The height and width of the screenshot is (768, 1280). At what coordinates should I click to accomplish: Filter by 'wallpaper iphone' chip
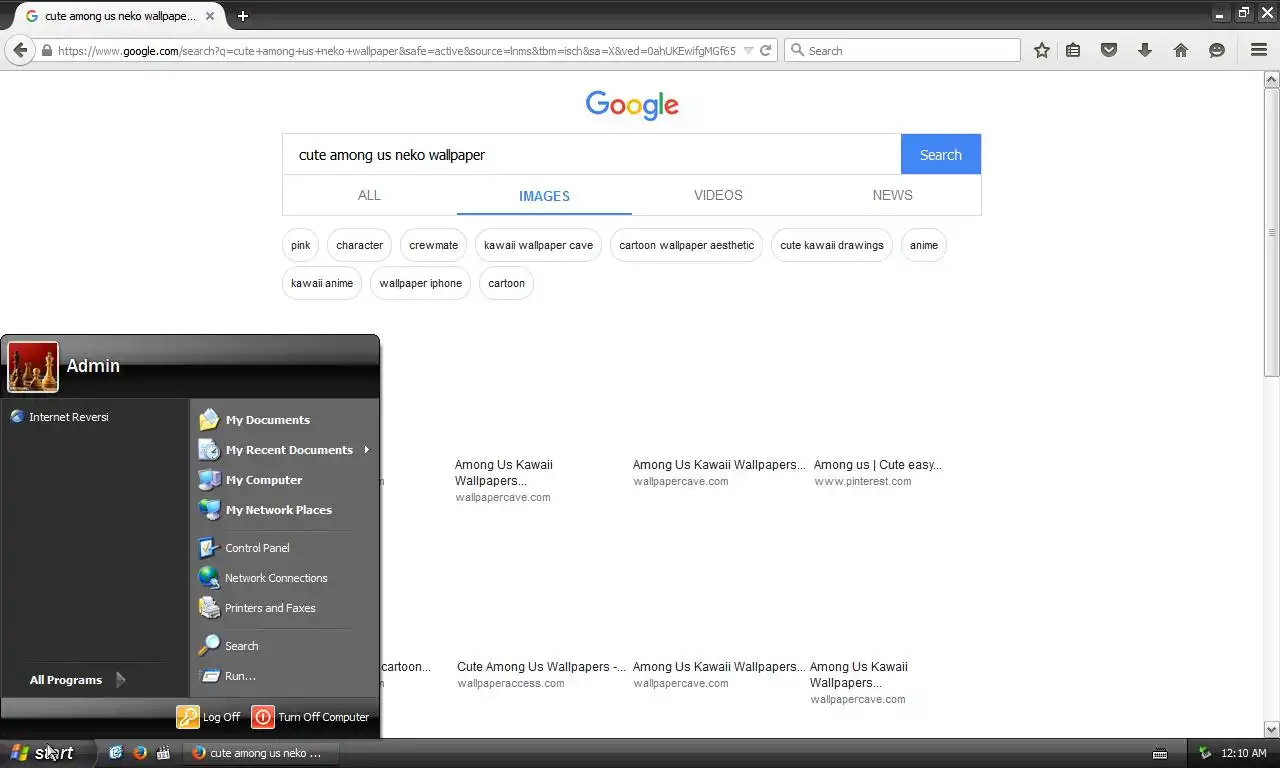tap(420, 283)
